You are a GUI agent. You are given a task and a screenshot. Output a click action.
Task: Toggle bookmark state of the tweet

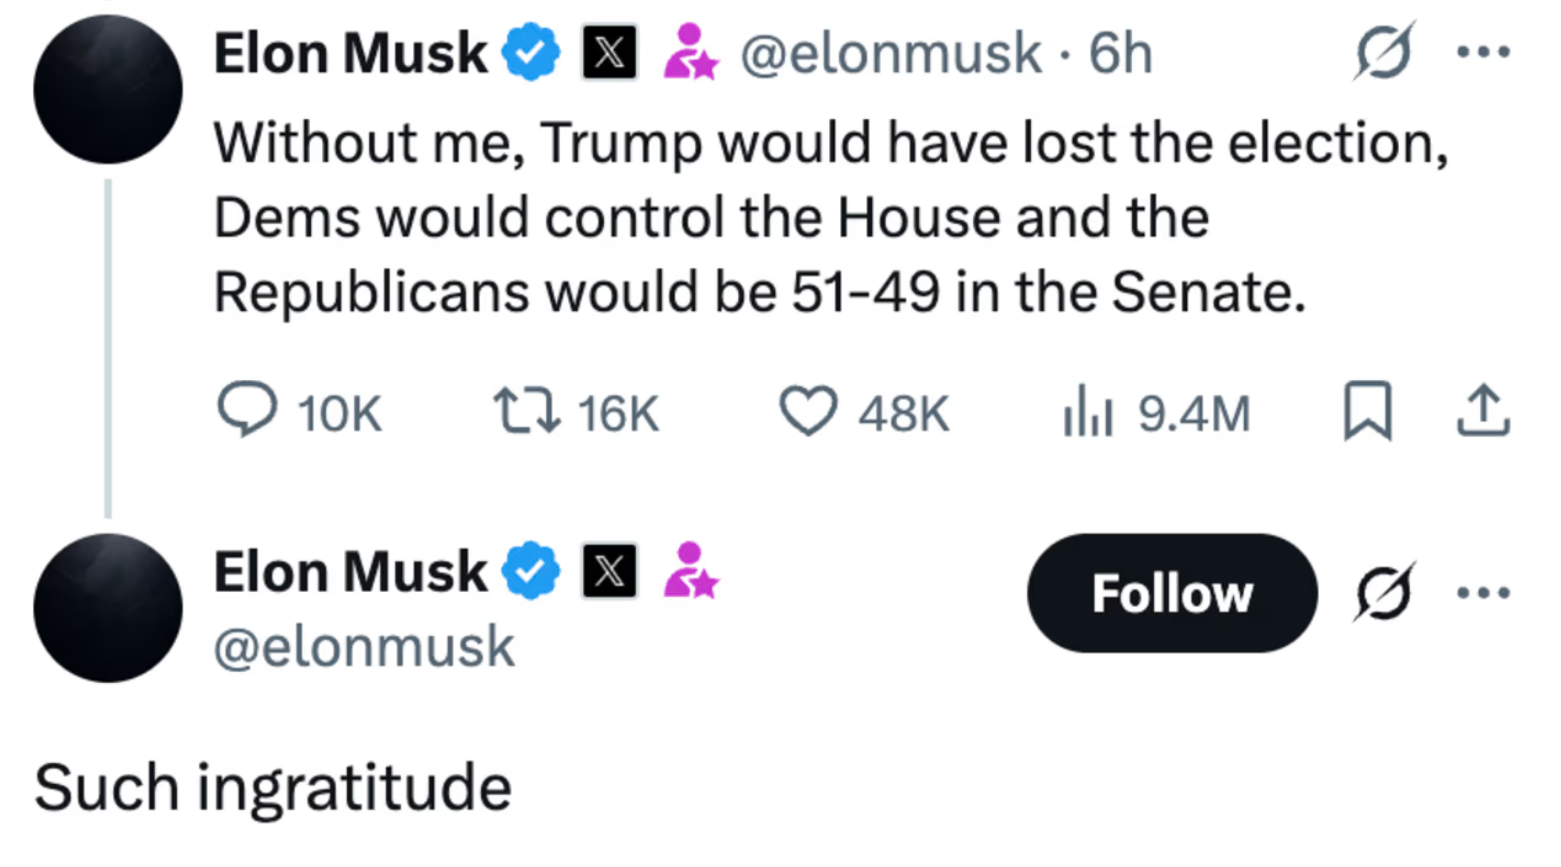point(1369,410)
